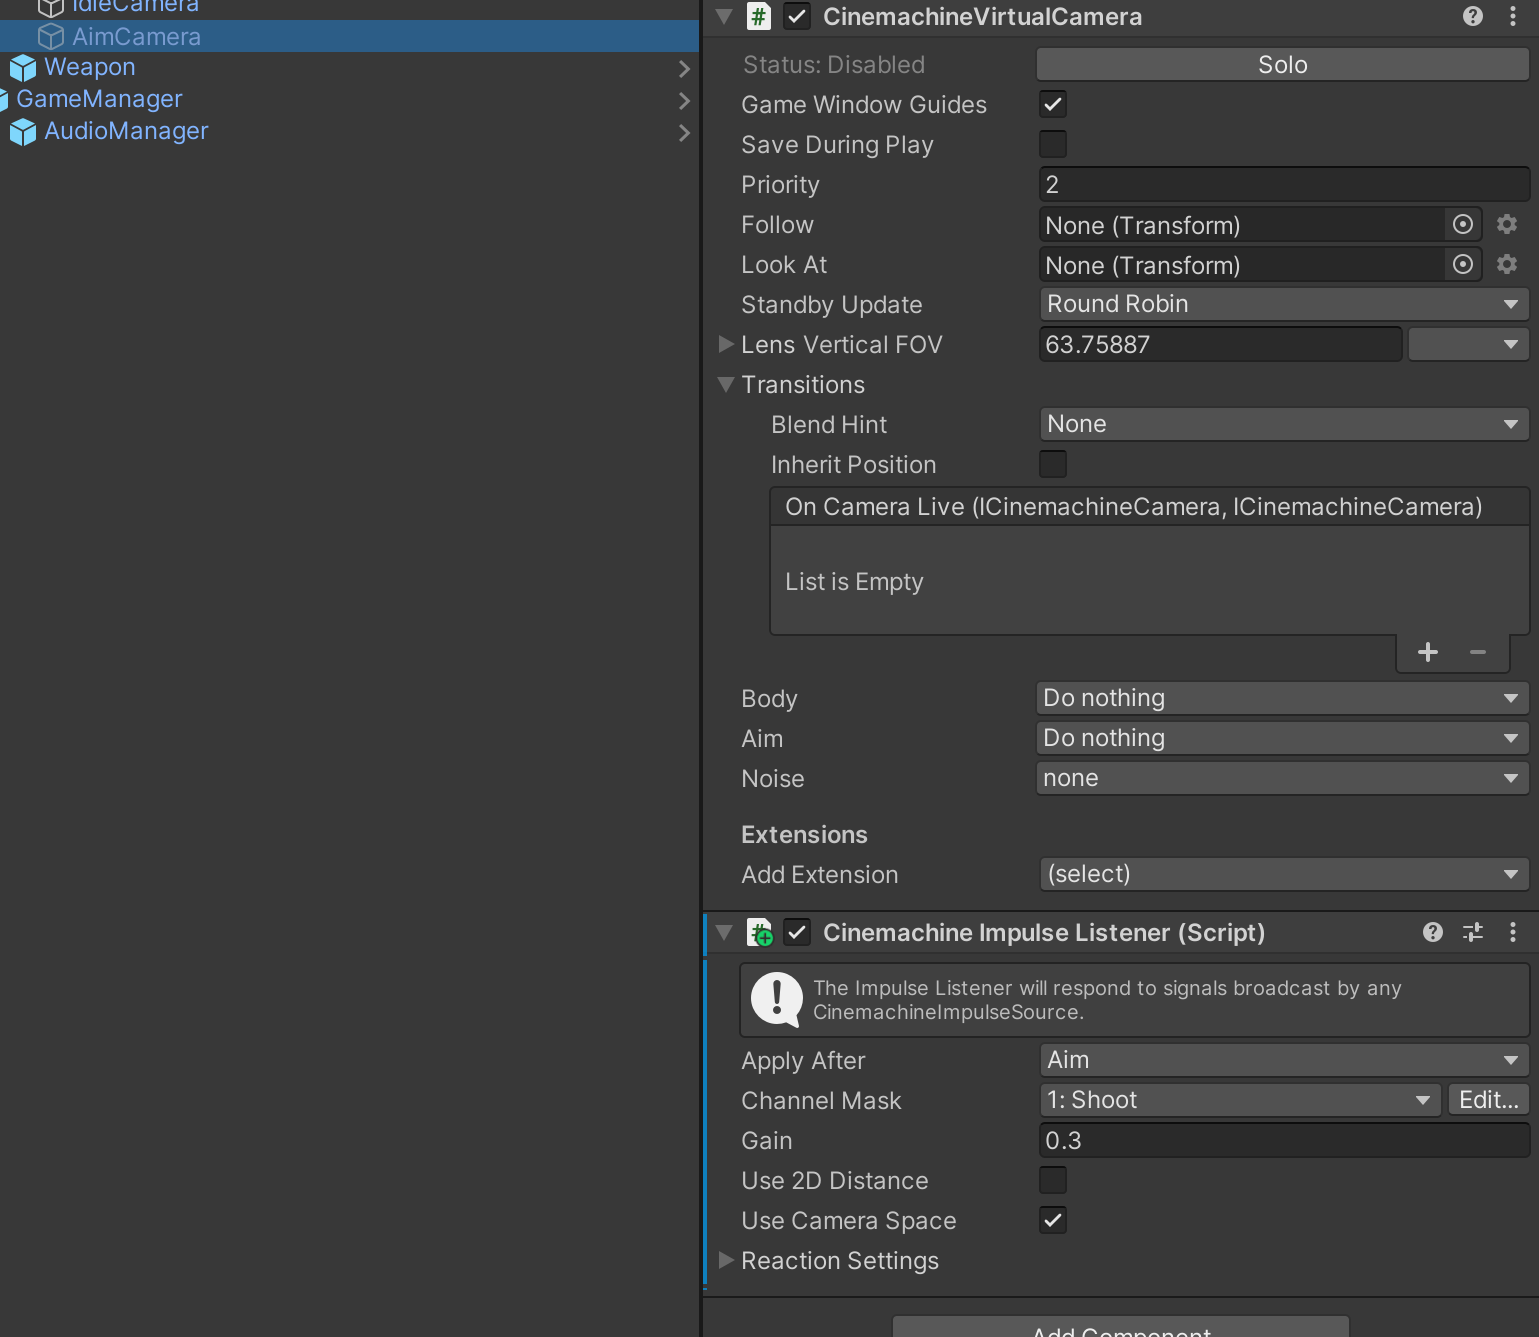Open Add Extension select dropdown
The height and width of the screenshot is (1337, 1539).
tap(1284, 874)
